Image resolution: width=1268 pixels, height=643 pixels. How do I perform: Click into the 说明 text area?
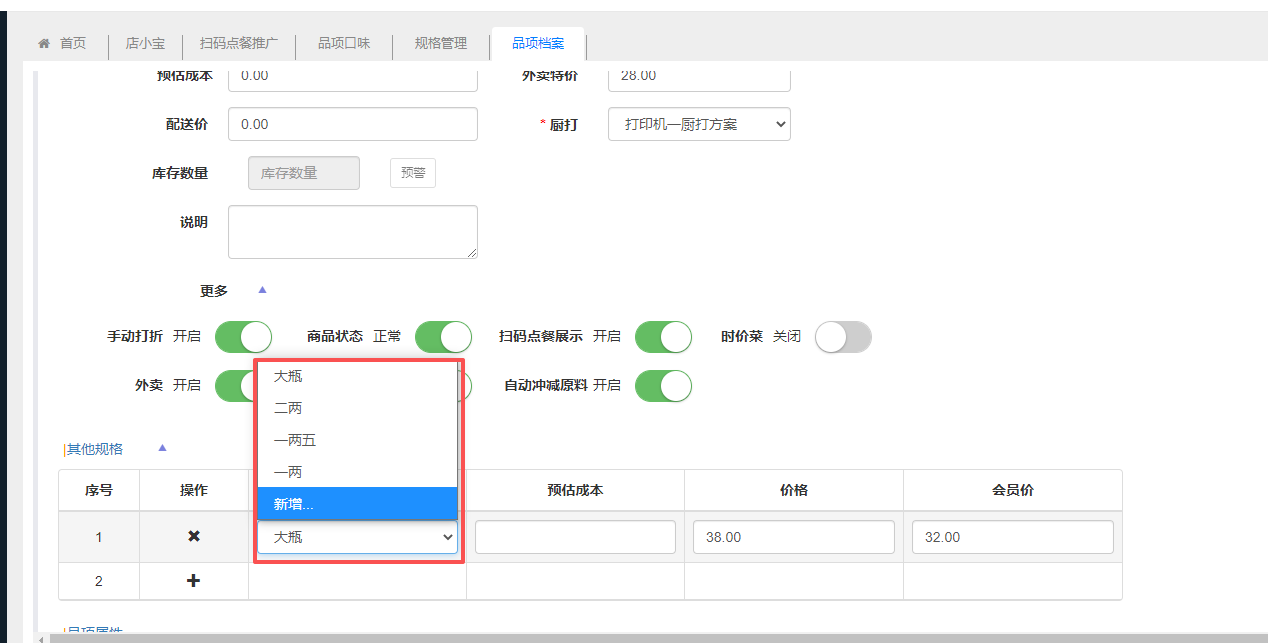[352, 232]
